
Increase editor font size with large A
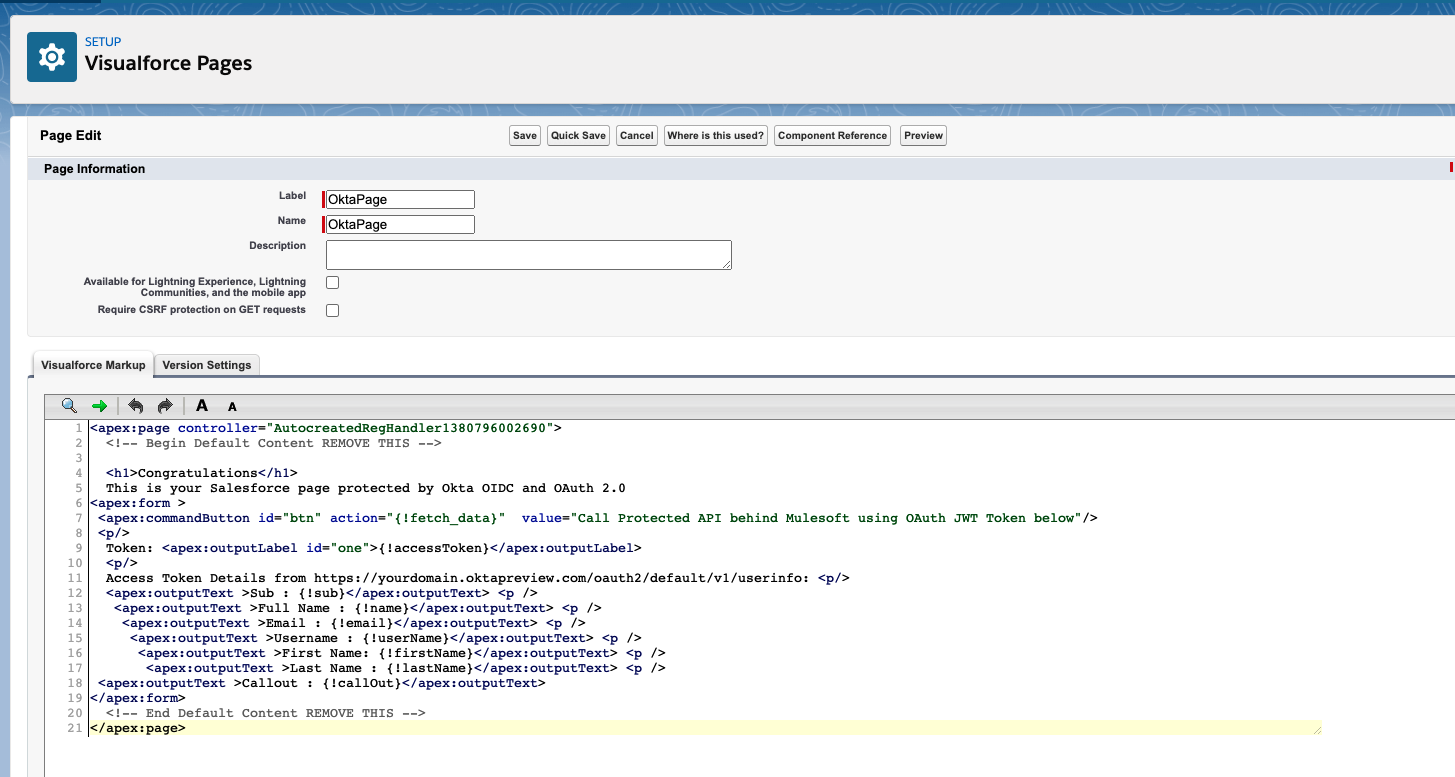202,406
